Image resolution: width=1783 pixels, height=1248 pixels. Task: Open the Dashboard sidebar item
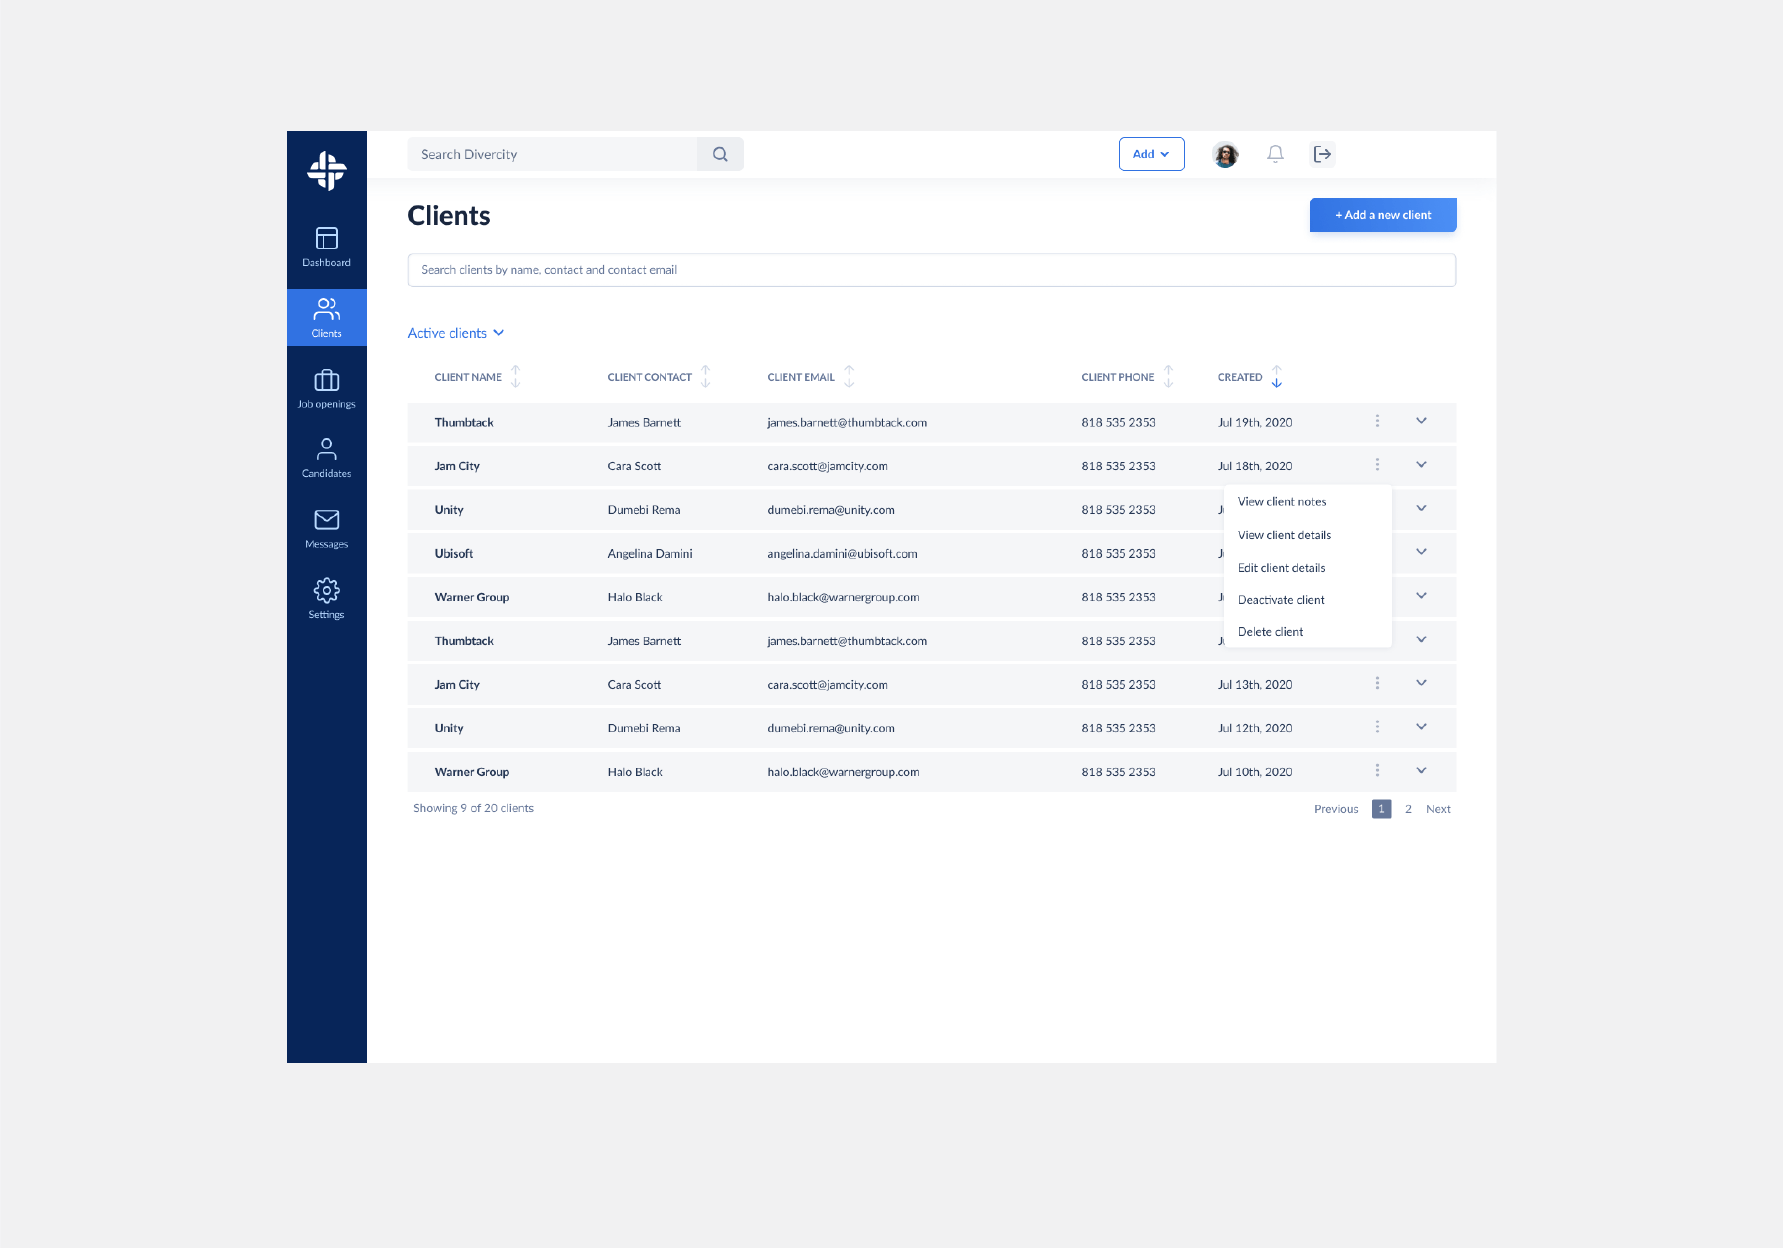tap(326, 247)
